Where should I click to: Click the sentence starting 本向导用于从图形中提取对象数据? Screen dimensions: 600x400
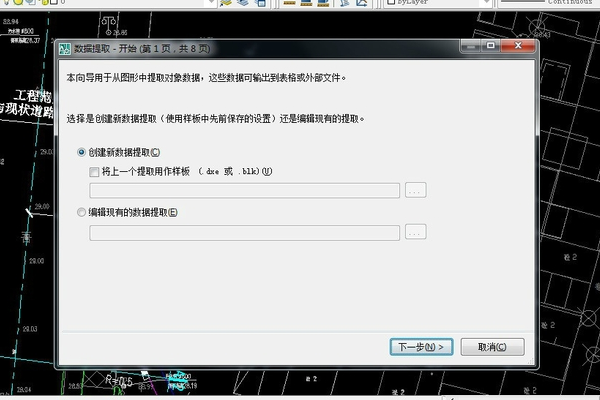pyautogui.click(x=206, y=78)
